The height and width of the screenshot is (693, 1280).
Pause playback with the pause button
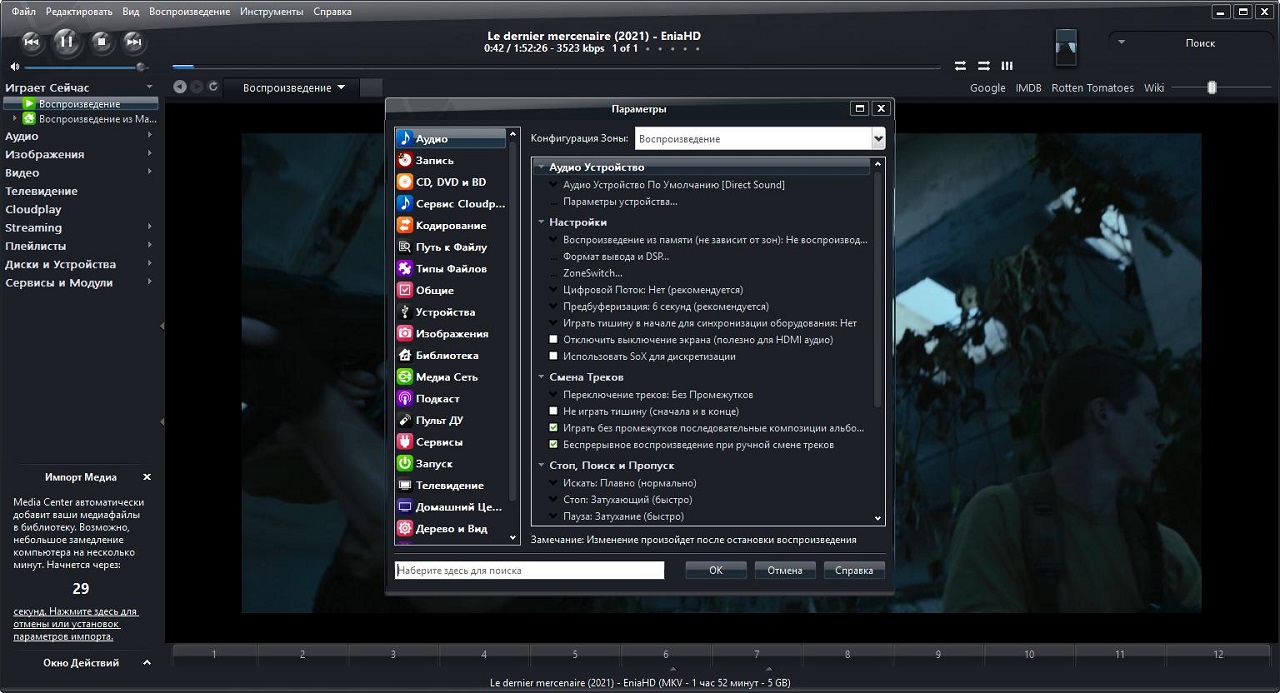(x=66, y=41)
